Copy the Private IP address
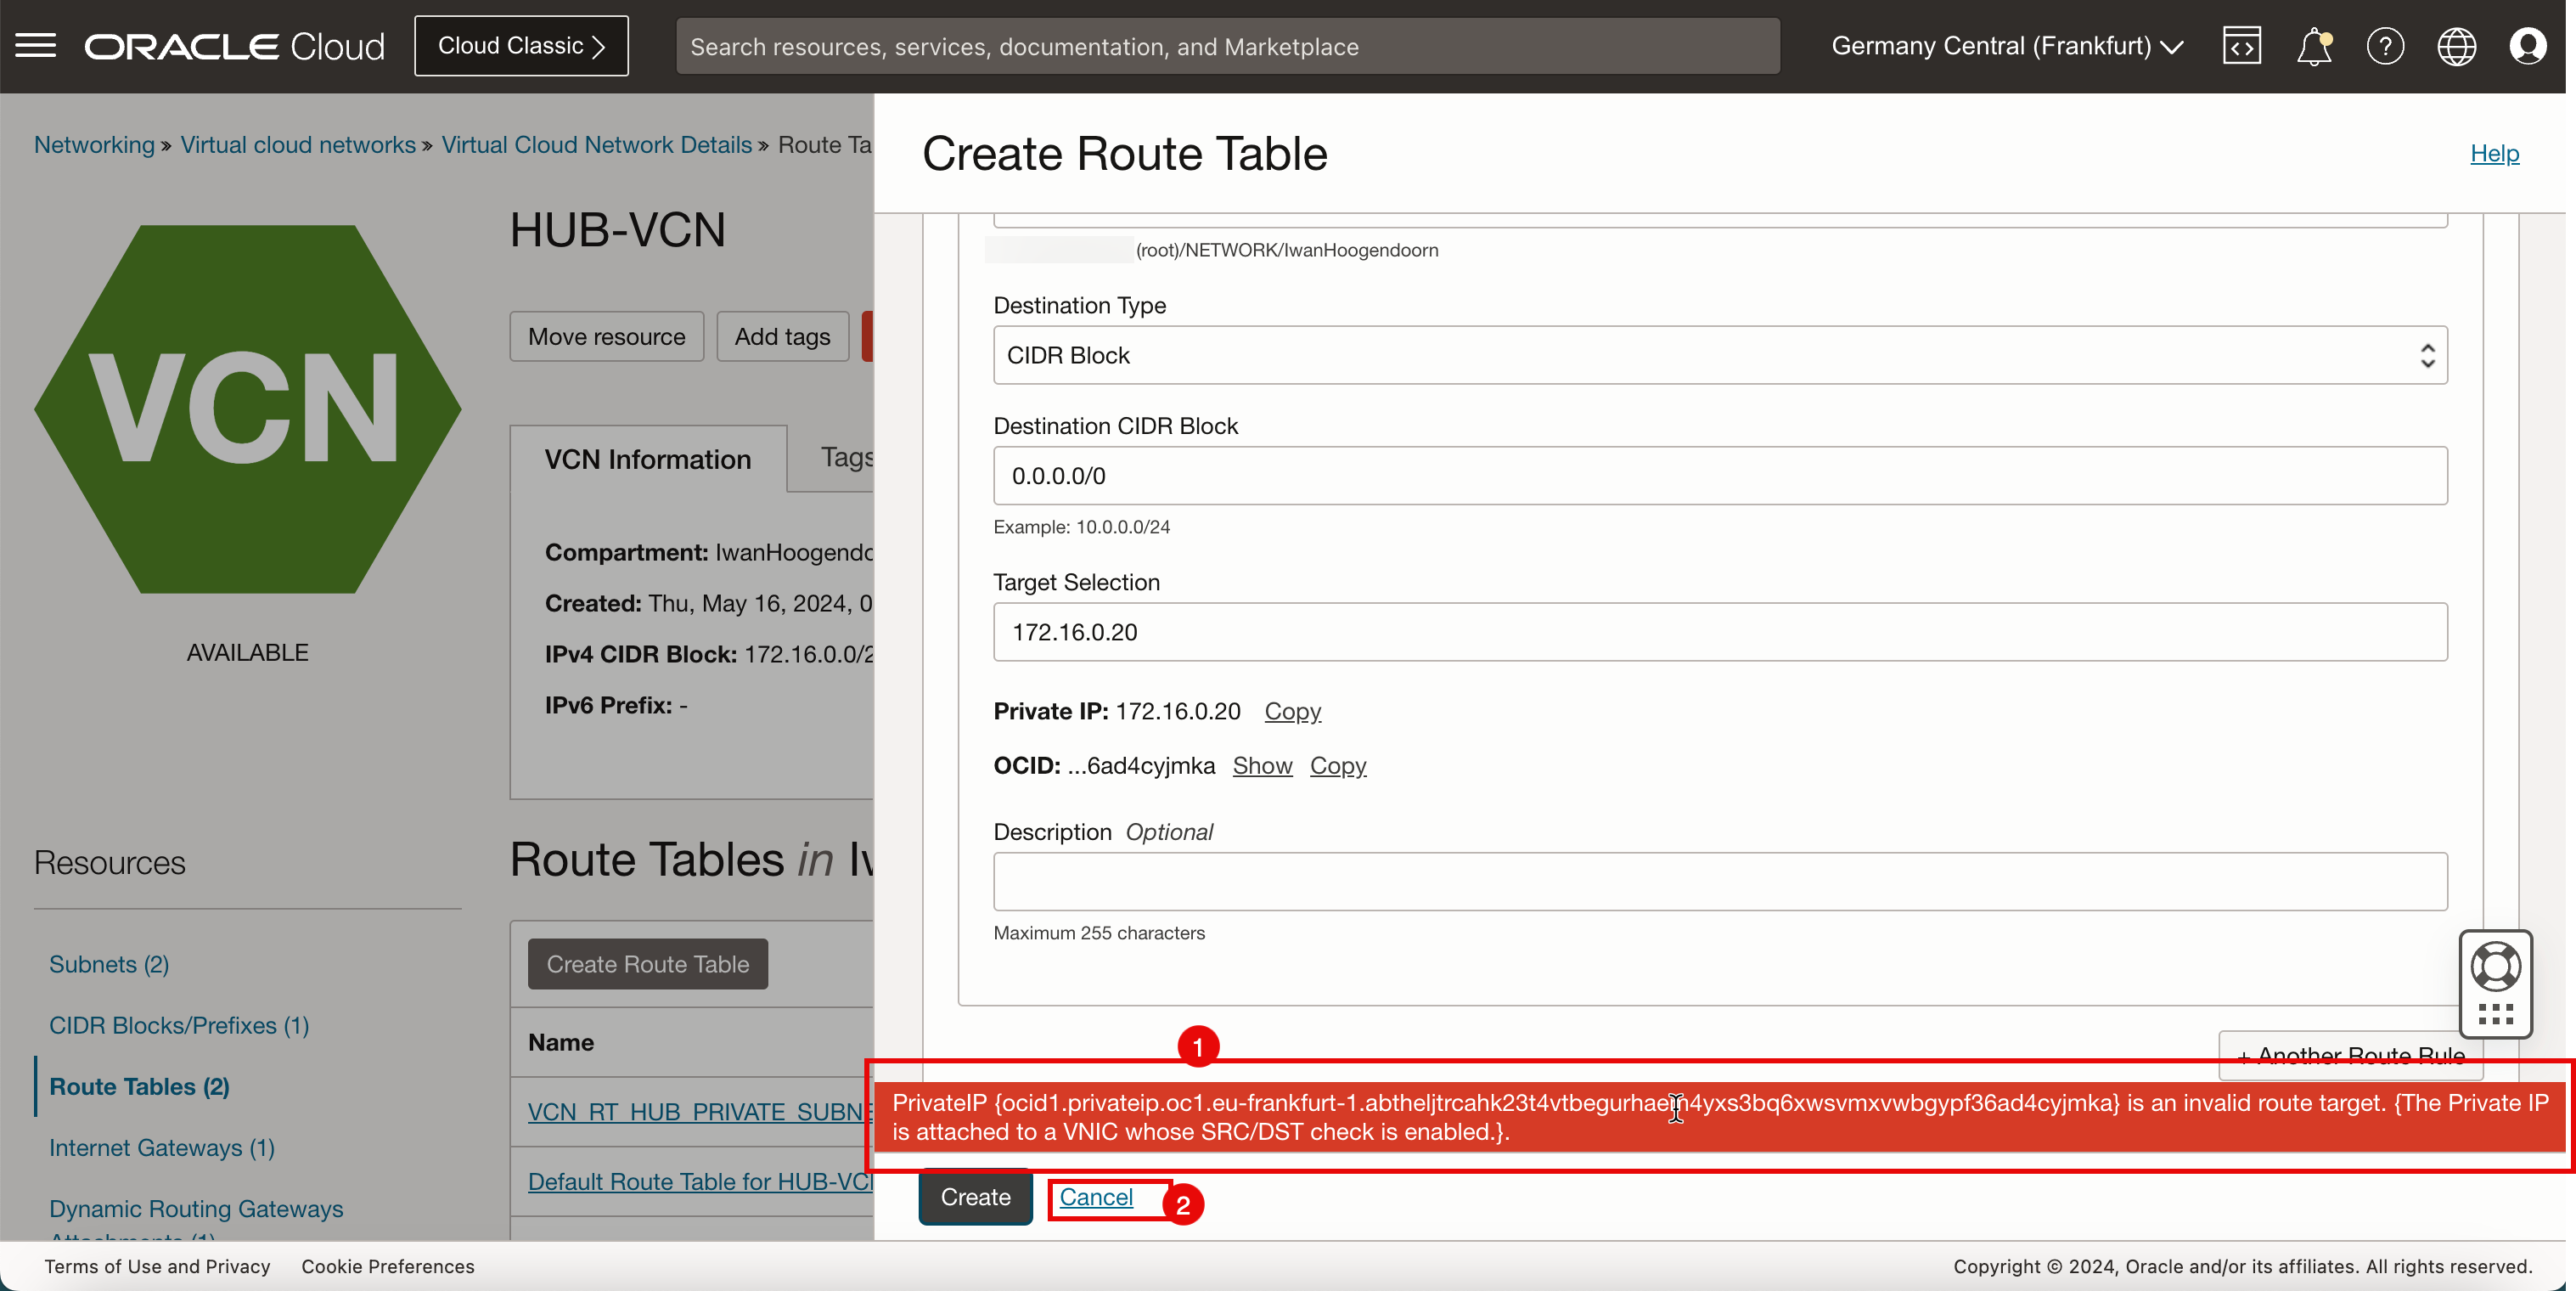This screenshot has height=1291, width=2576. [1292, 711]
